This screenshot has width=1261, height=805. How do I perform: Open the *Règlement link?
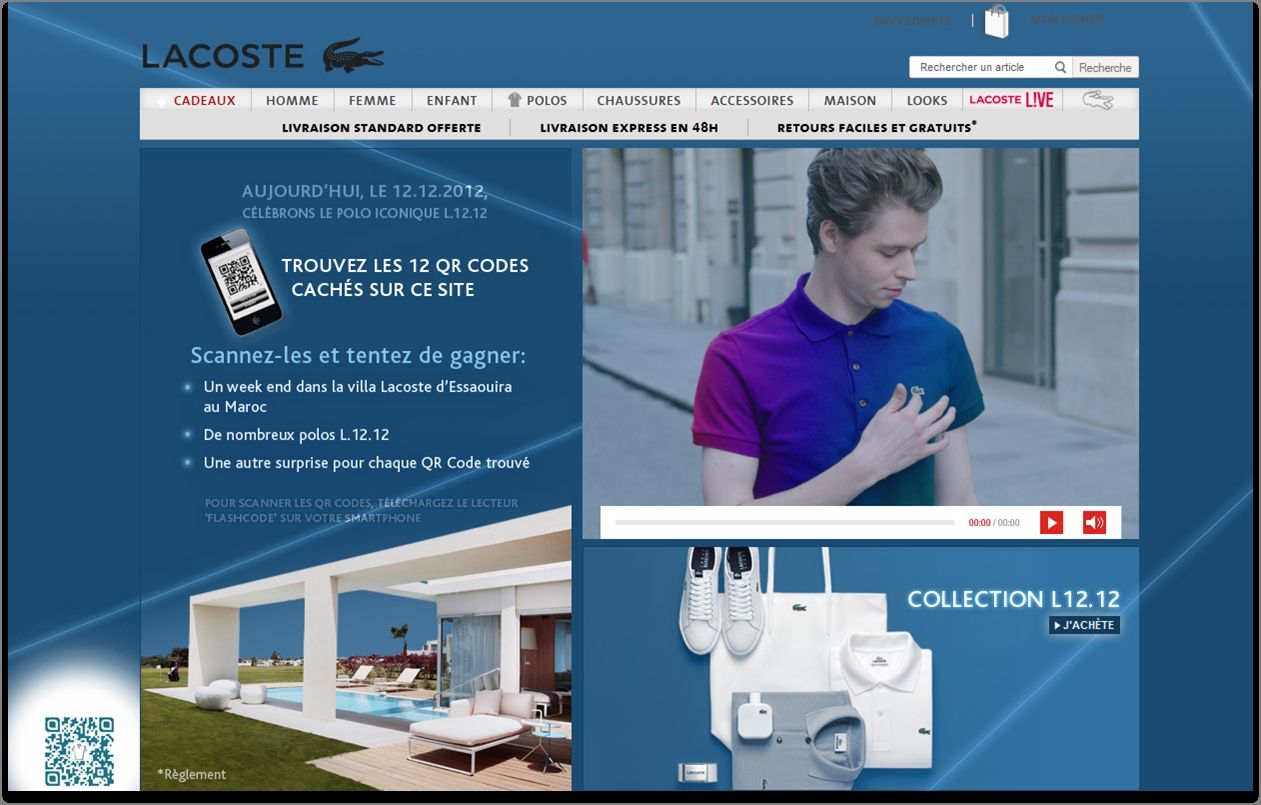191,774
